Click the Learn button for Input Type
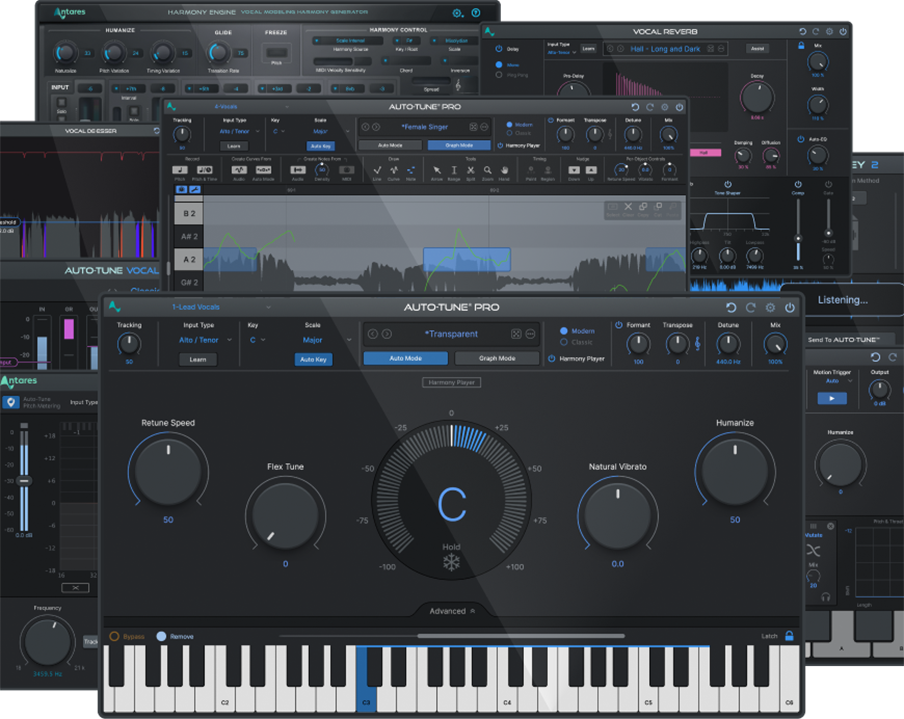Screen dimensions: 904x719 tap(200, 359)
